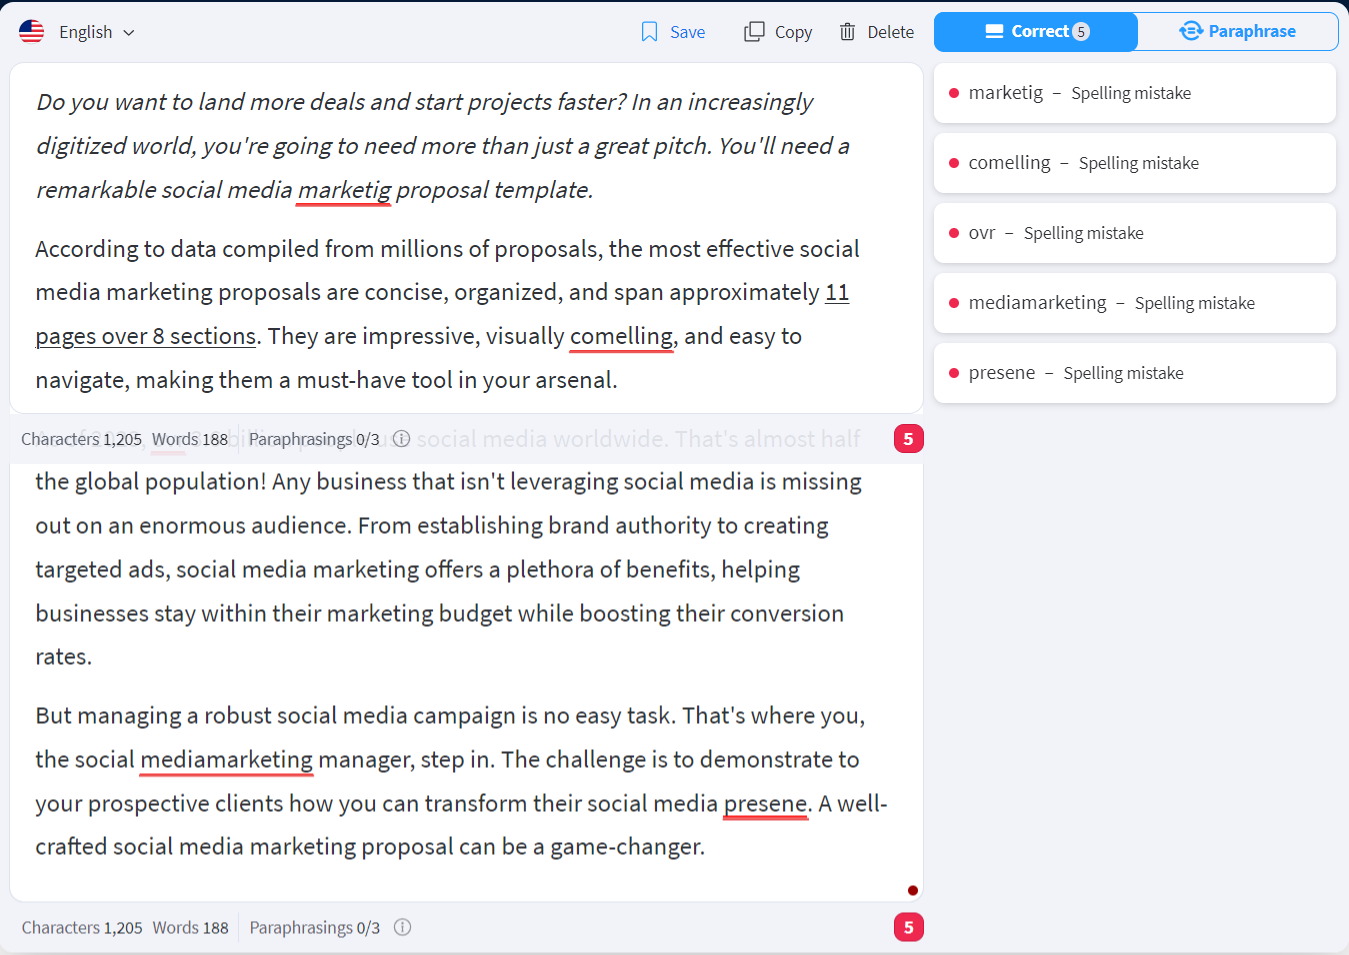Click underlined word 'comelling' in the text
Screen dimensions: 1349x955
pyautogui.click(x=622, y=336)
